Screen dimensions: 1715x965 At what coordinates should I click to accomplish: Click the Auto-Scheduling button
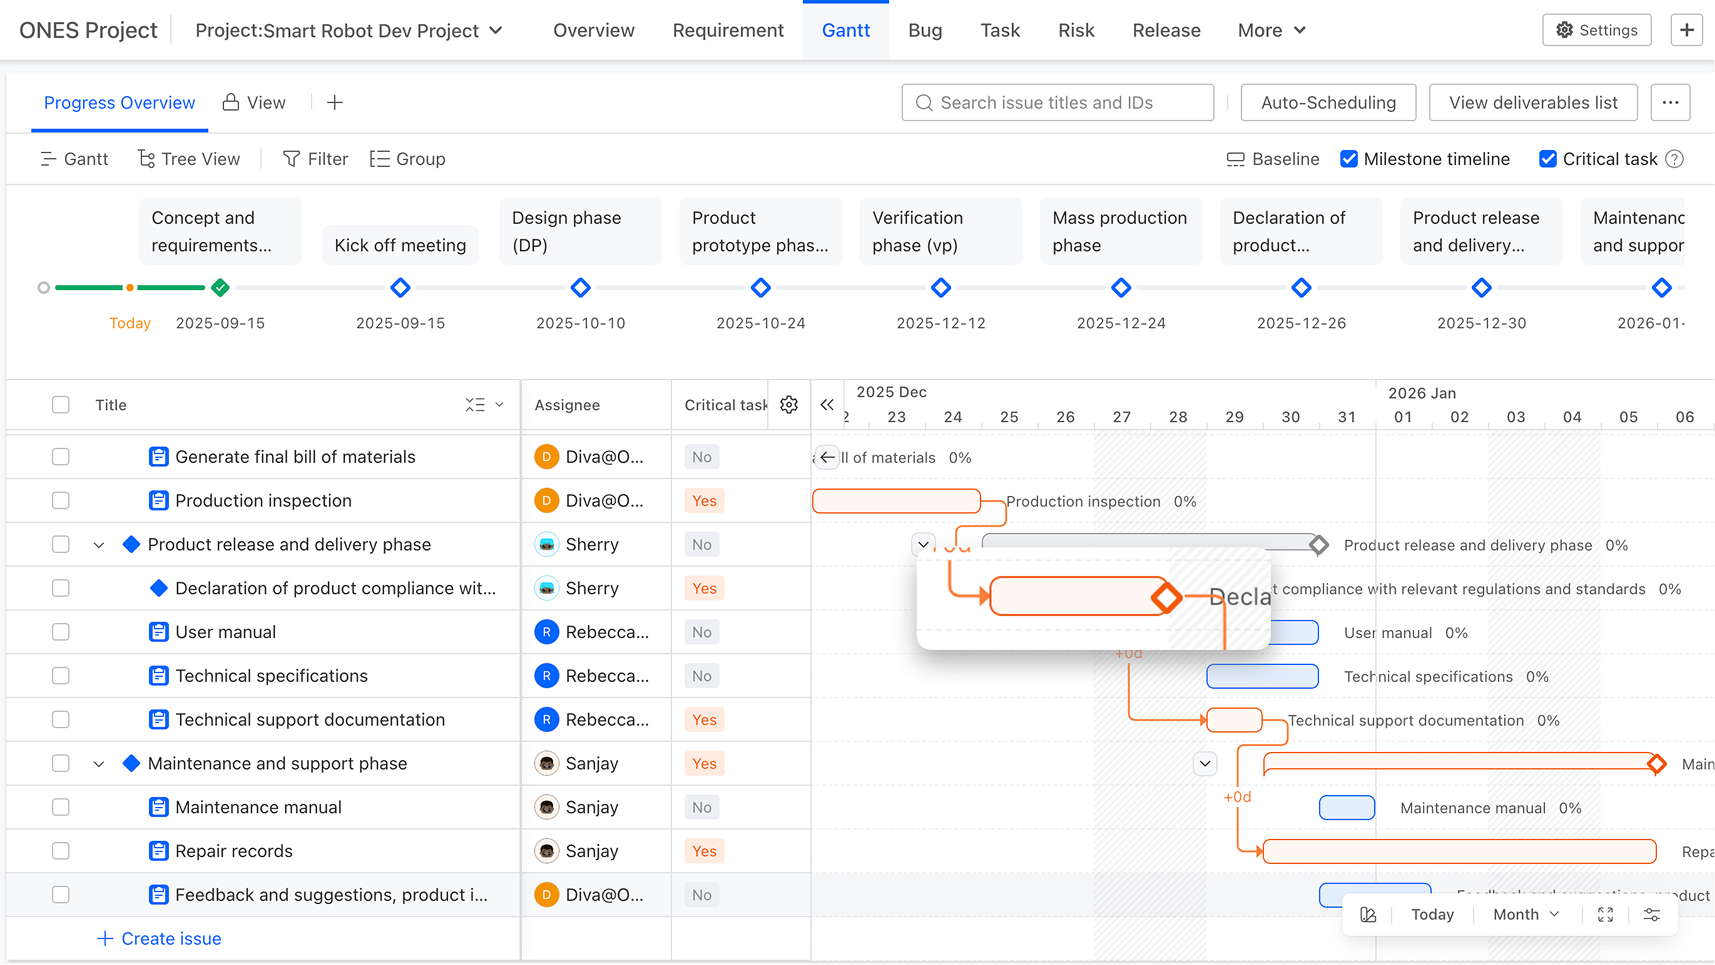1328,102
